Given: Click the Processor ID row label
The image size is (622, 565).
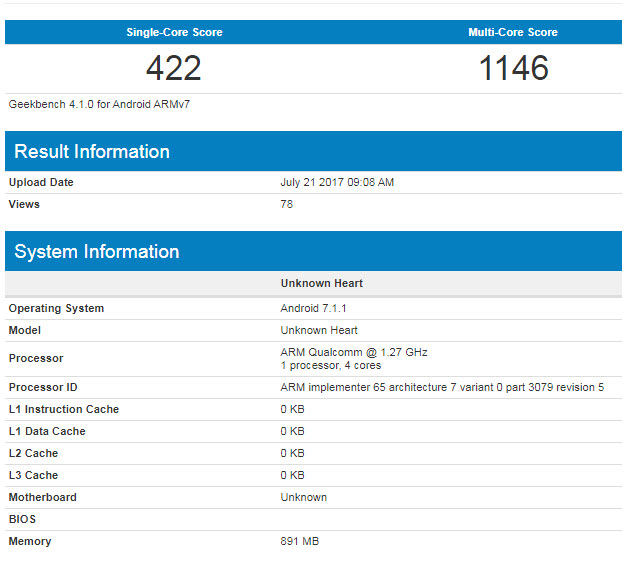Looking at the screenshot, I should click(43, 387).
